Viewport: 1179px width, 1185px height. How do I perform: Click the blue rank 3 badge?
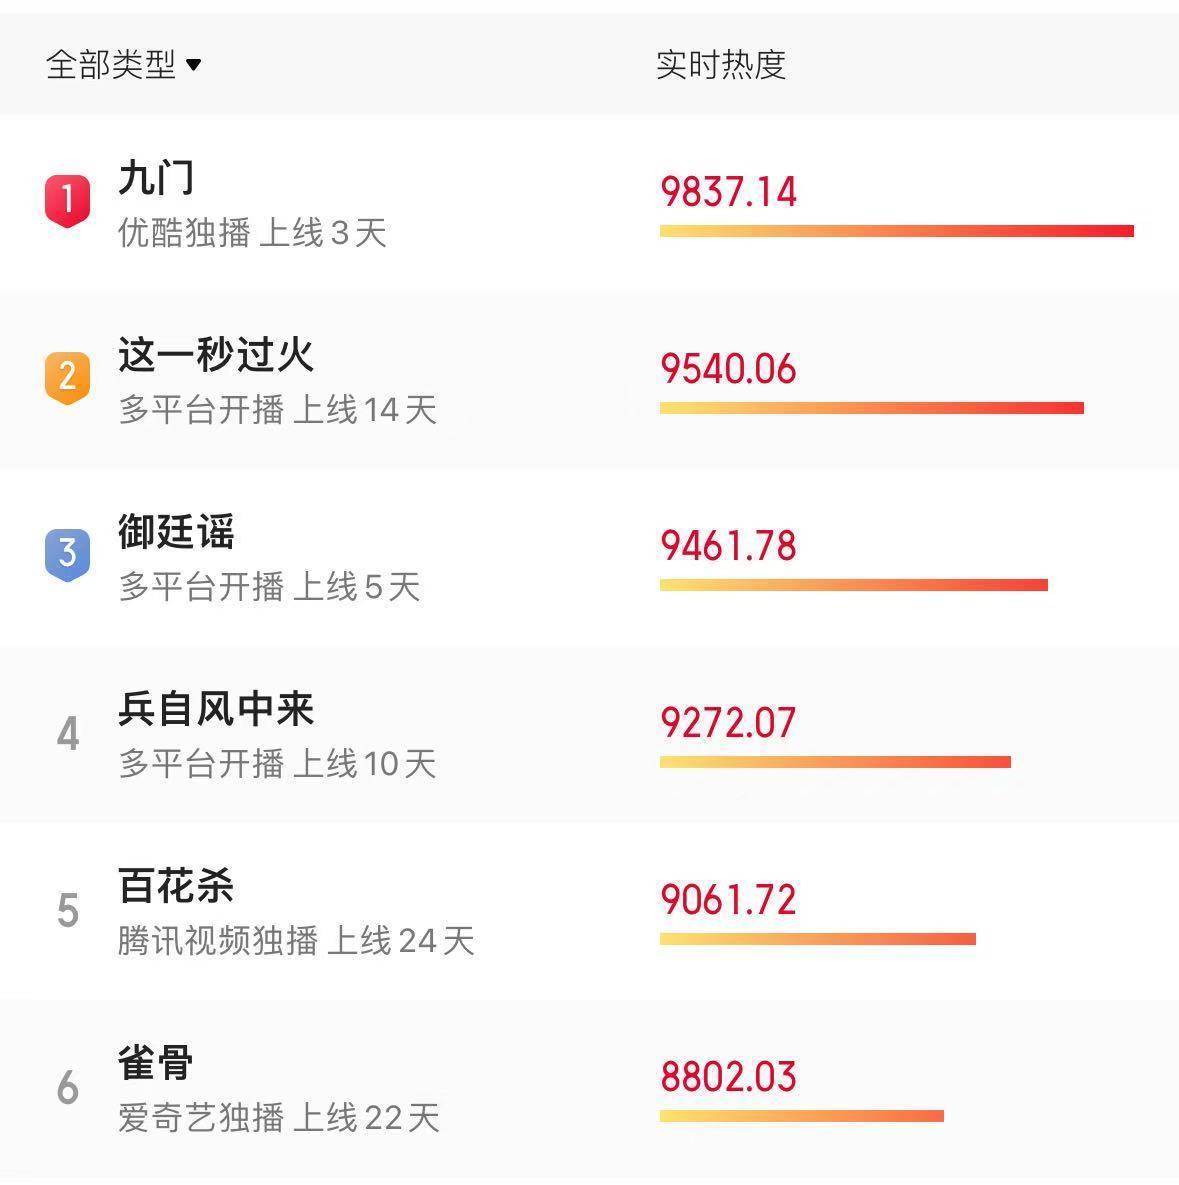click(x=67, y=555)
